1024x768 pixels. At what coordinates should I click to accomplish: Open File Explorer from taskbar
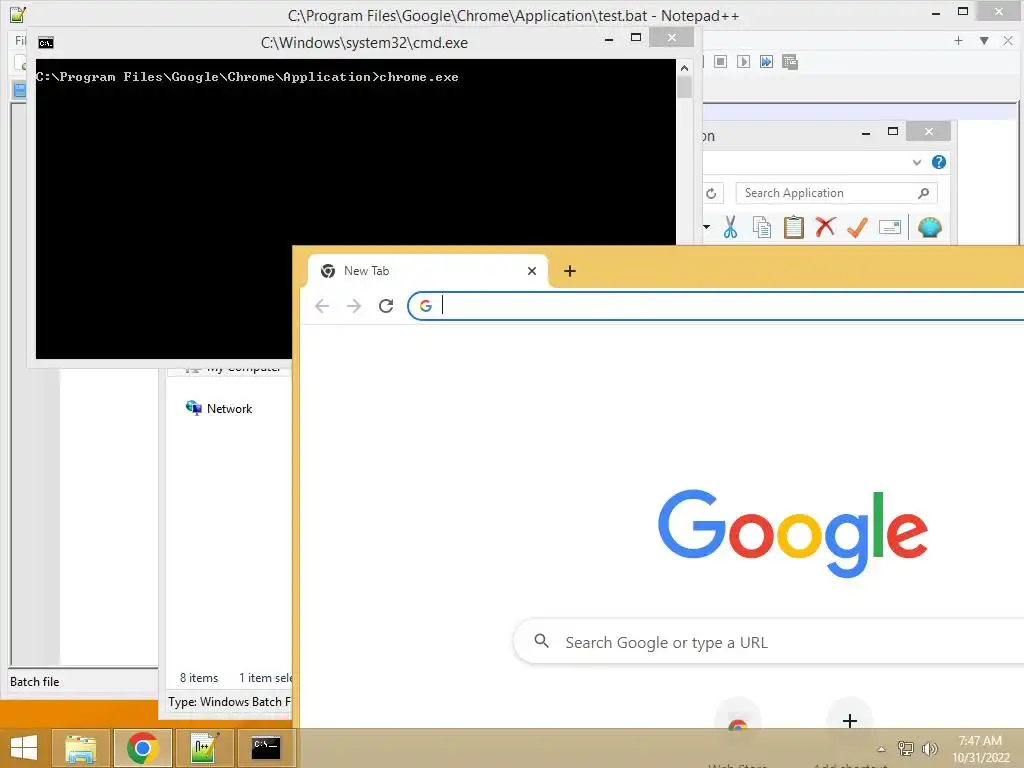pos(81,748)
